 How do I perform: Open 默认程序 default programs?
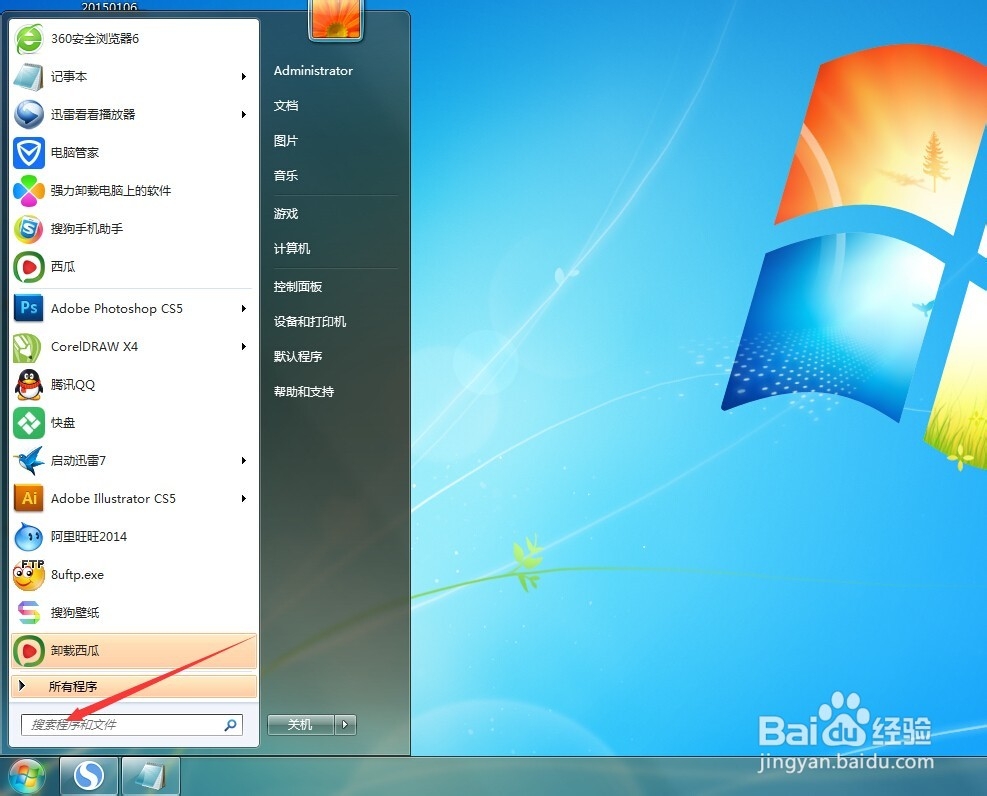[298, 357]
